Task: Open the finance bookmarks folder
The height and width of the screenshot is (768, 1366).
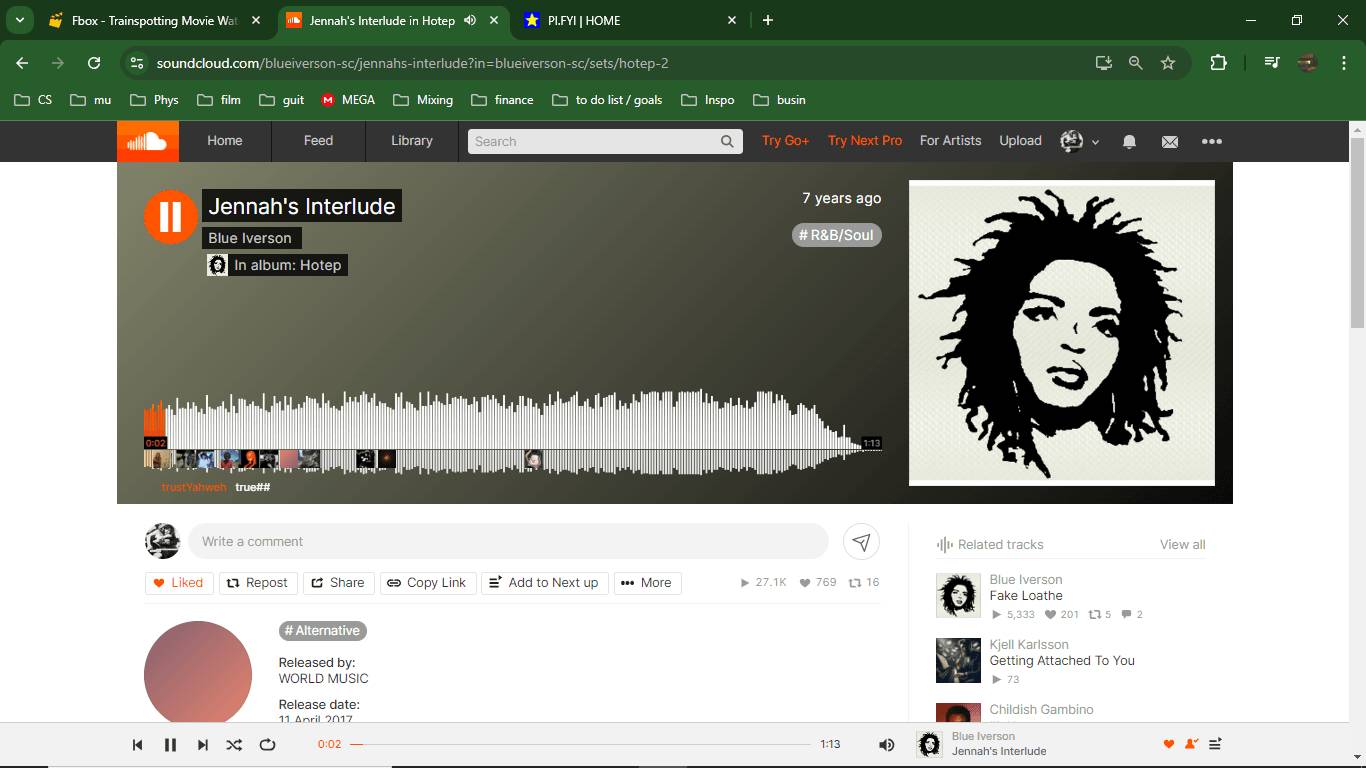Action: coord(502,100)
